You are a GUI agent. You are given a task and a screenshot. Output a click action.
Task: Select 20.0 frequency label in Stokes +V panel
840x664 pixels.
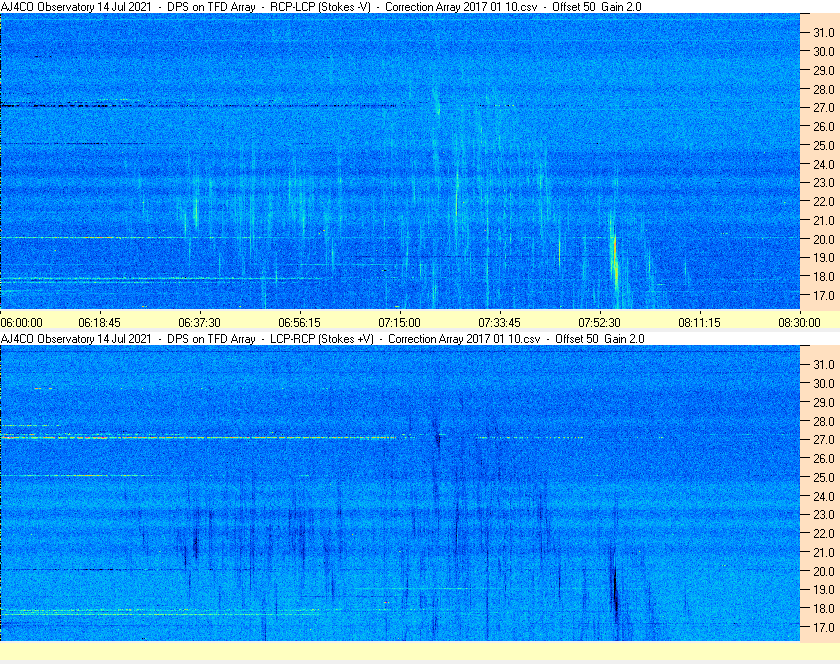(x=824, y=571)
